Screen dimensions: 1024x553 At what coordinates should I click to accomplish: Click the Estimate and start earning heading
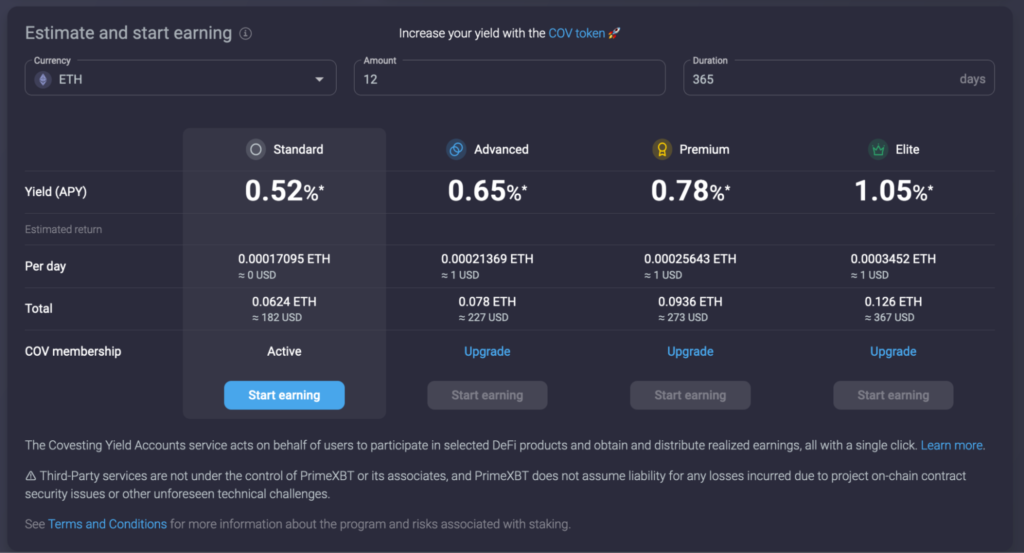[129, 33]
